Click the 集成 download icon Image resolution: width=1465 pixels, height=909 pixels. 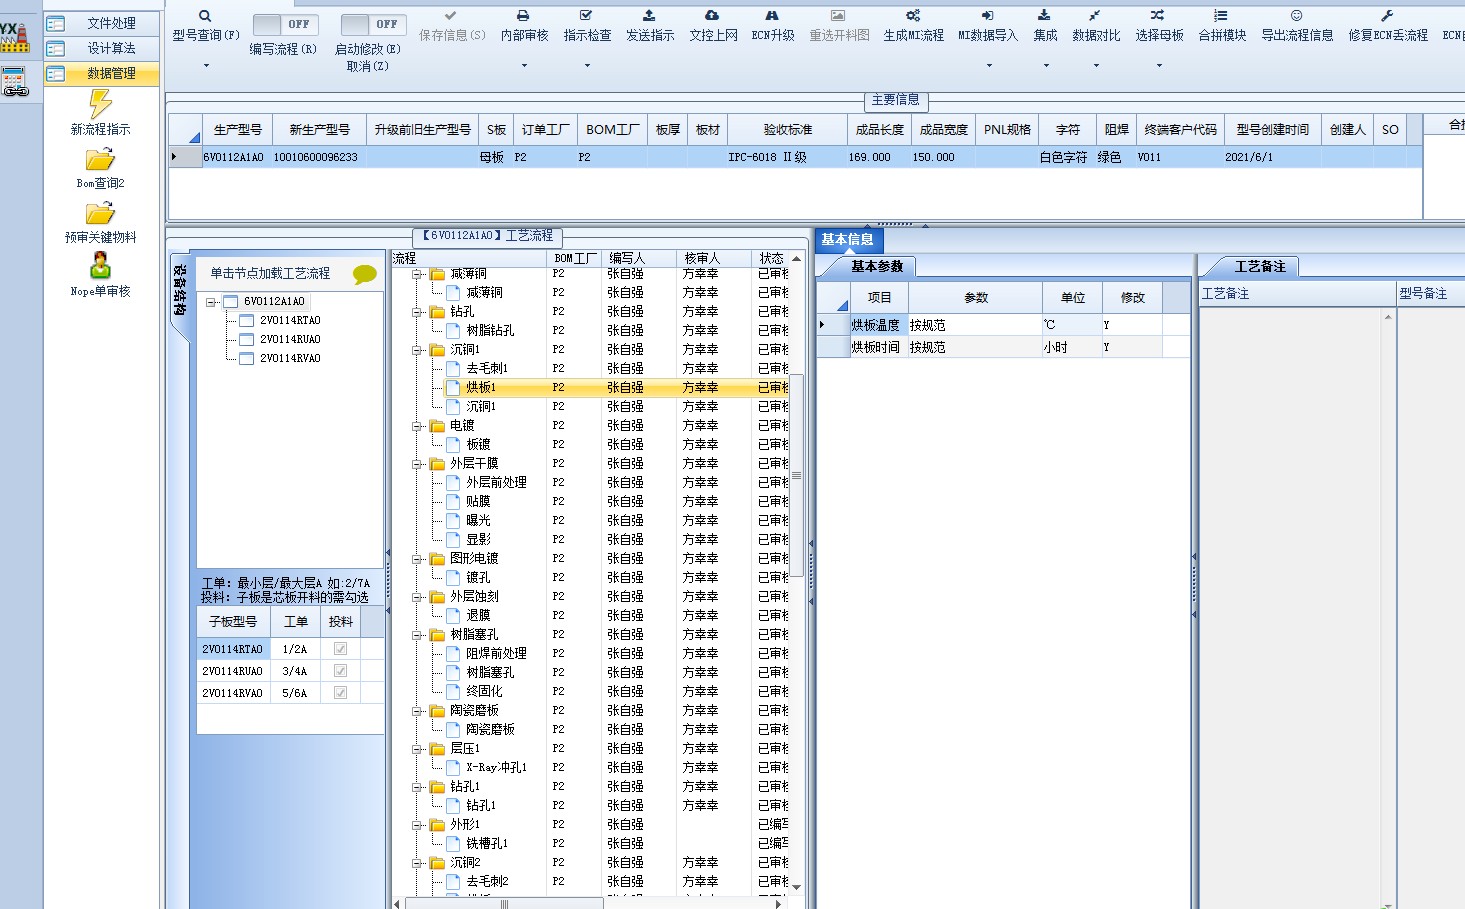point(1044,16)
